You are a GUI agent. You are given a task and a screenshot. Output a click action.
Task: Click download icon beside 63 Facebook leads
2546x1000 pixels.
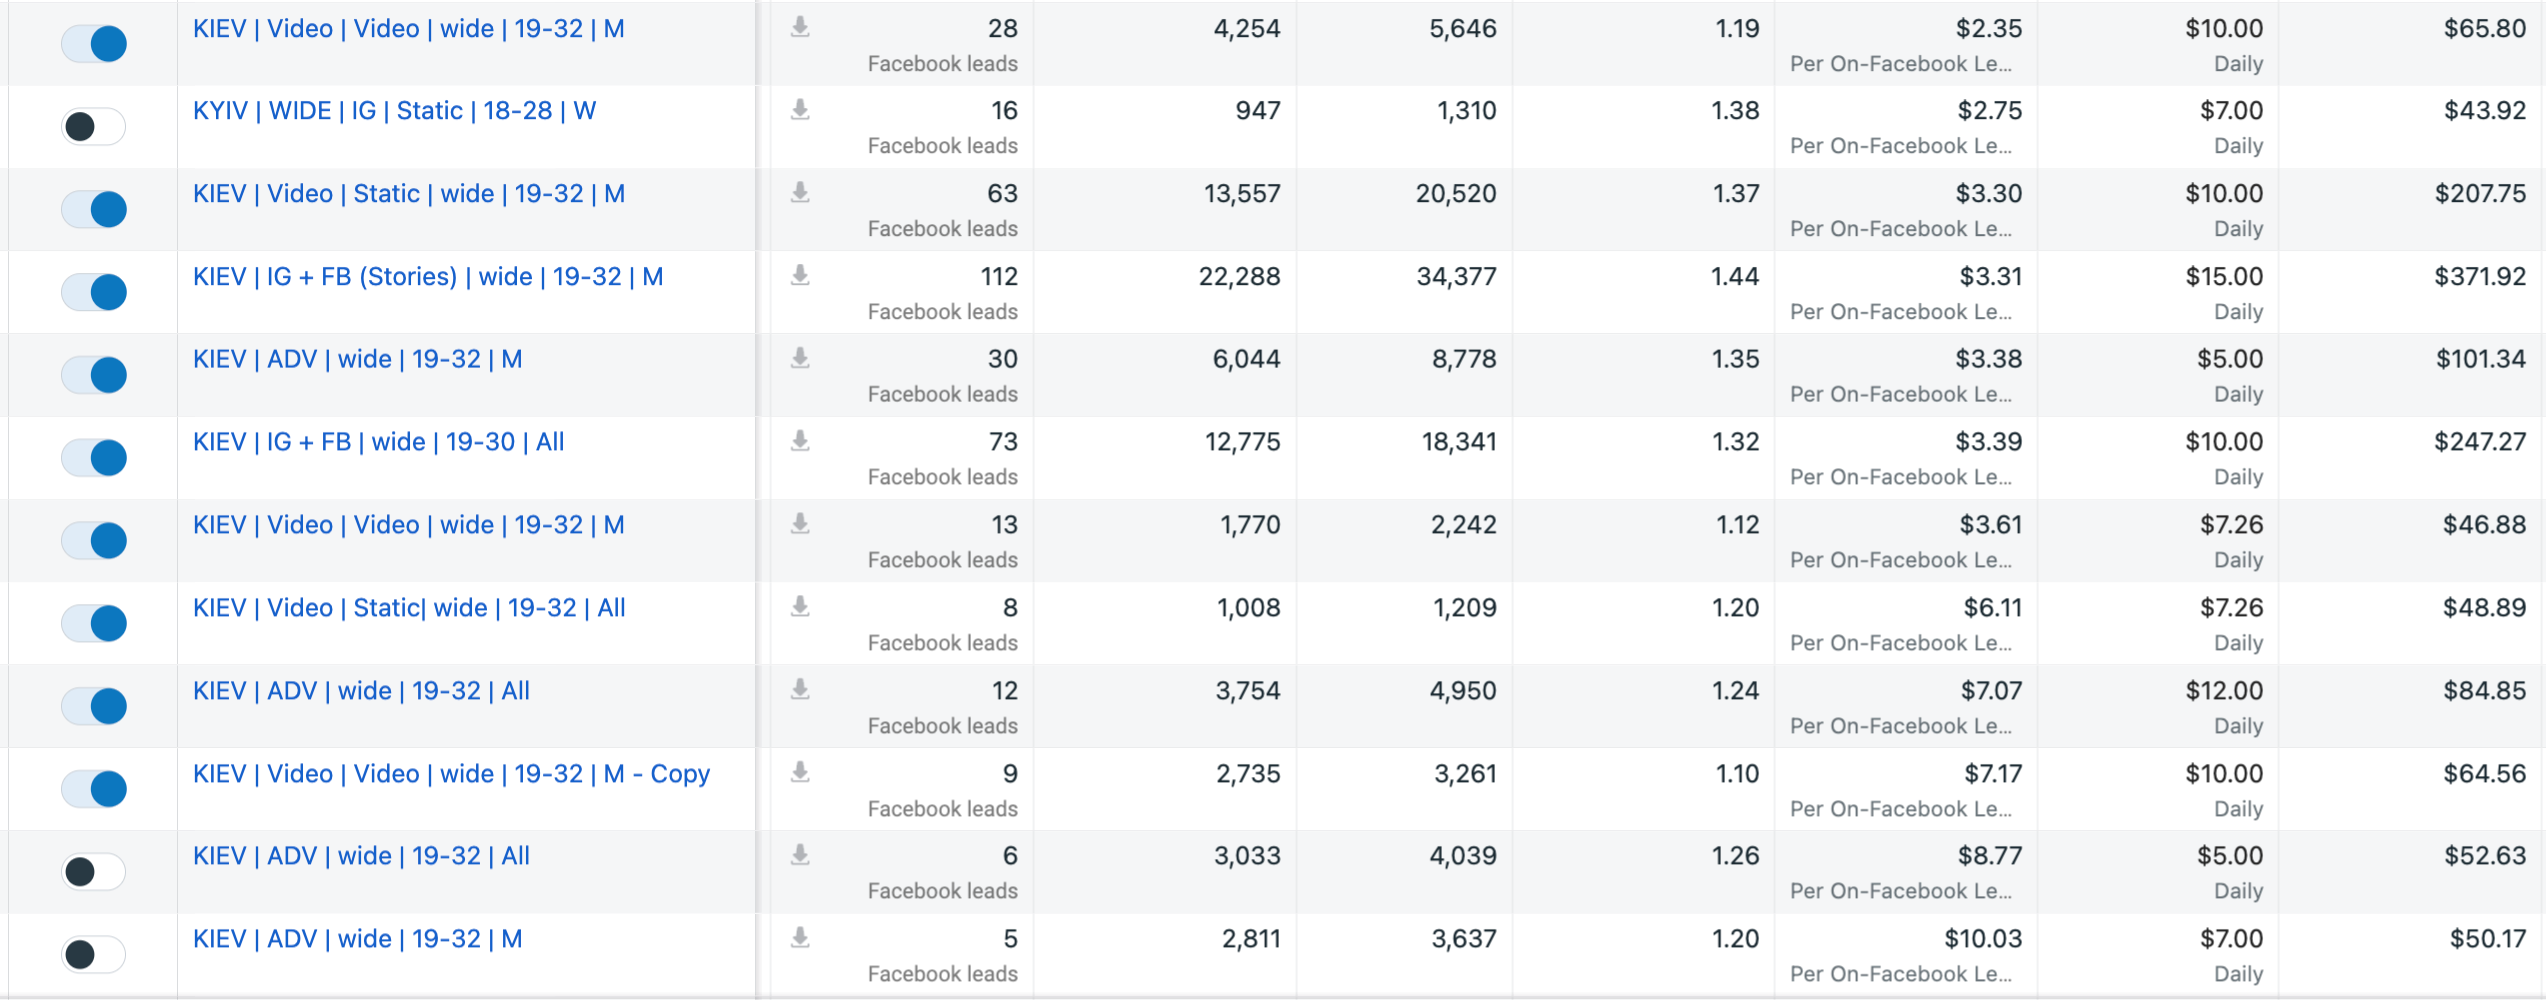[x=800, y=193]
